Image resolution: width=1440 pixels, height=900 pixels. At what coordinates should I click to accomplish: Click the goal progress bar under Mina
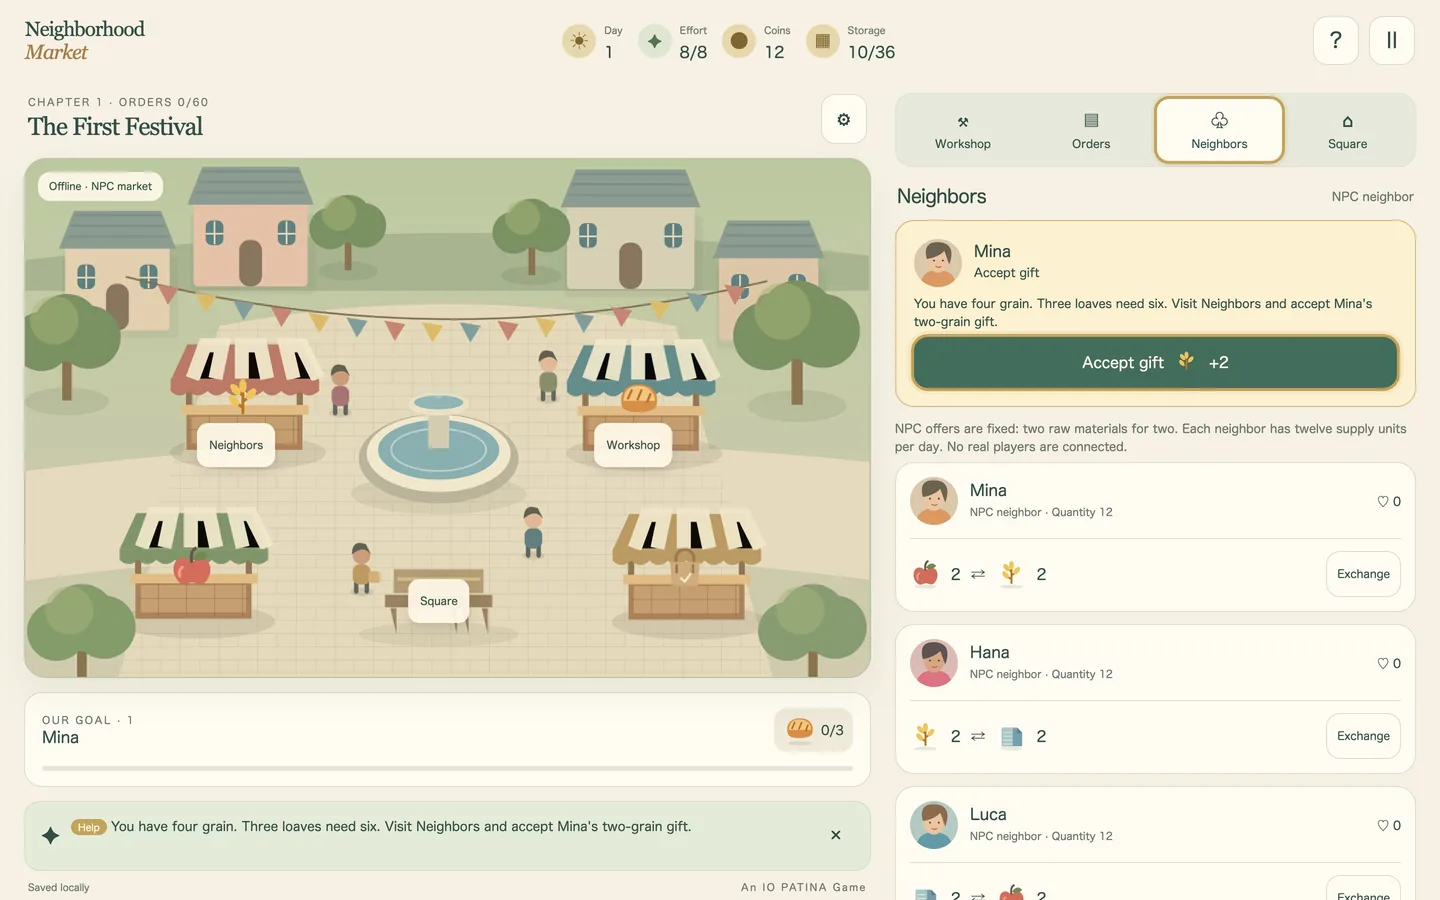click(447, 768)
